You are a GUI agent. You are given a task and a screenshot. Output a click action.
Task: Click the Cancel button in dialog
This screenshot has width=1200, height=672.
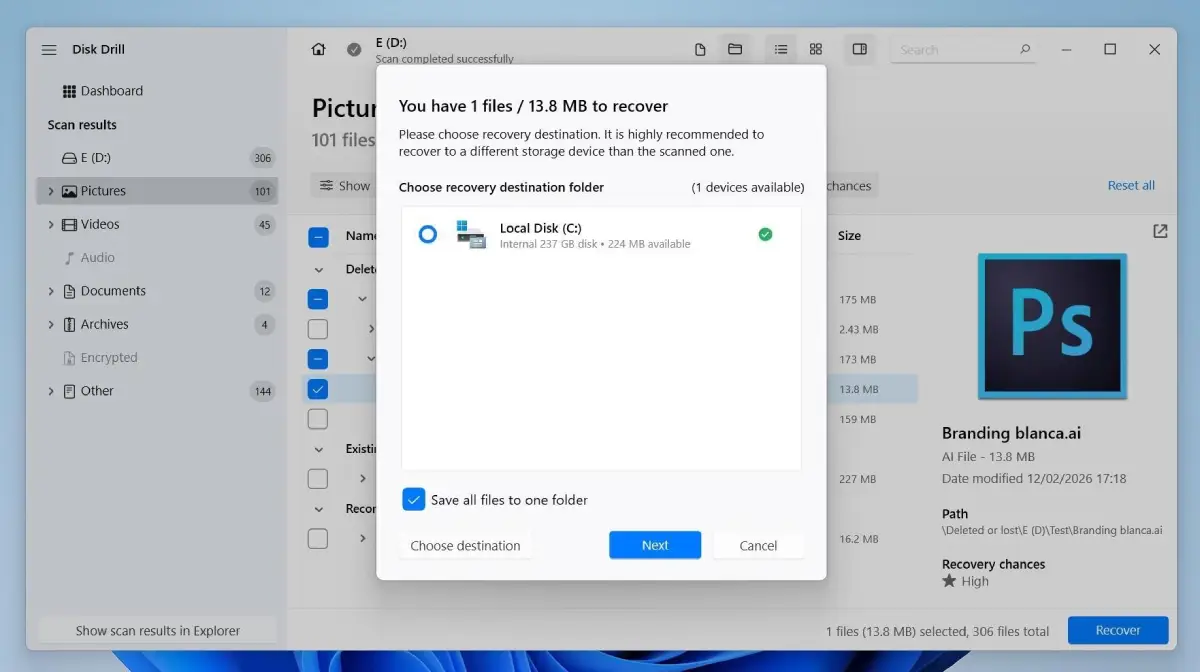click(758, 545)
